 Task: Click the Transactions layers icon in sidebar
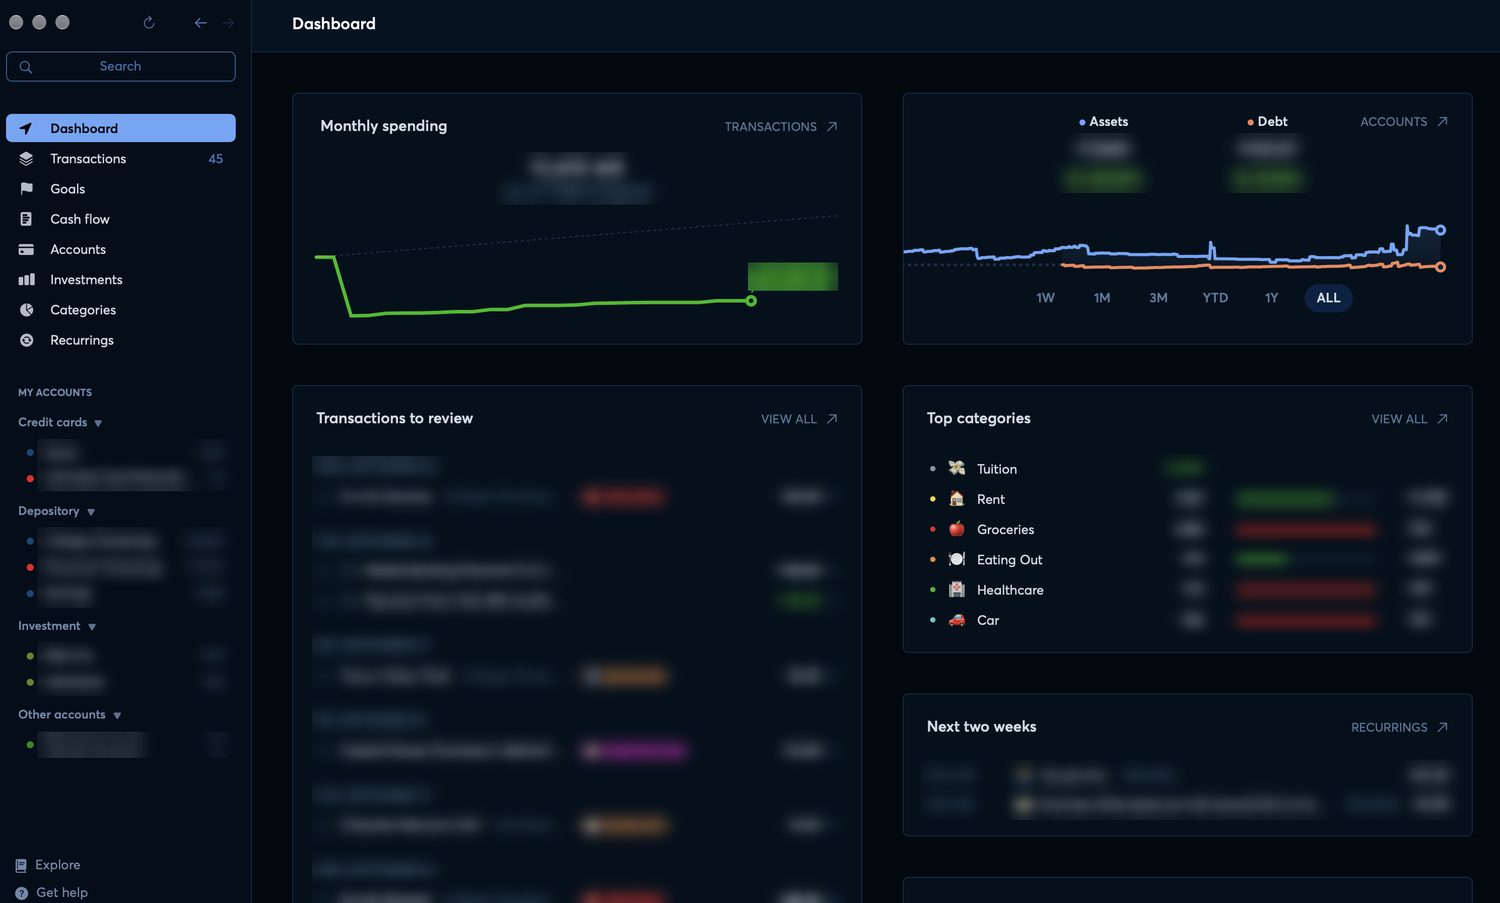26,159
